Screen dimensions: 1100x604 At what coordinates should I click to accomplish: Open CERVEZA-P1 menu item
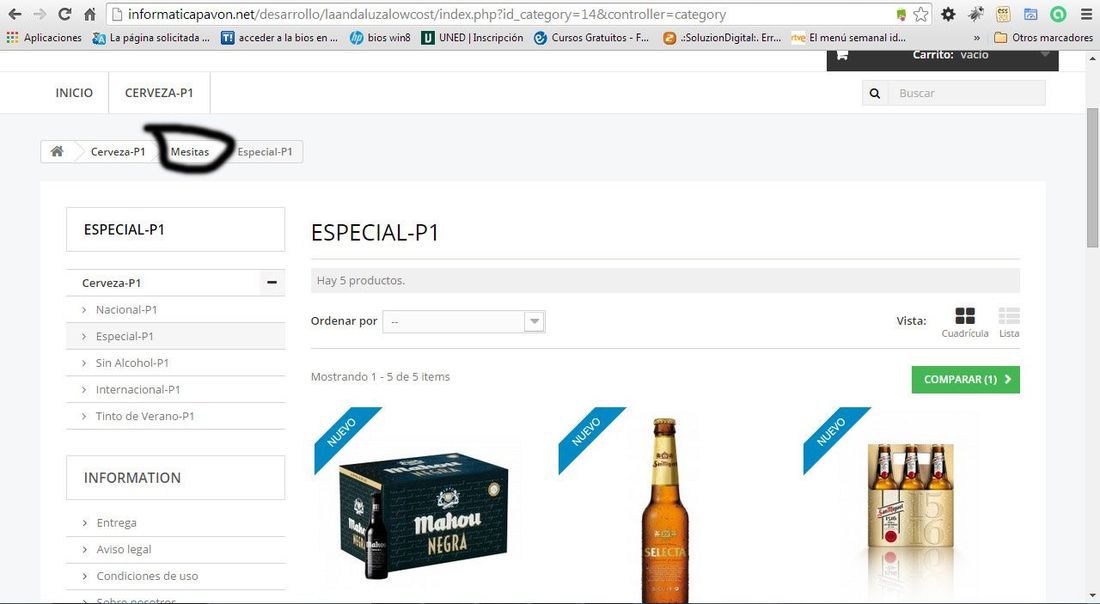[x=159, y=93]
